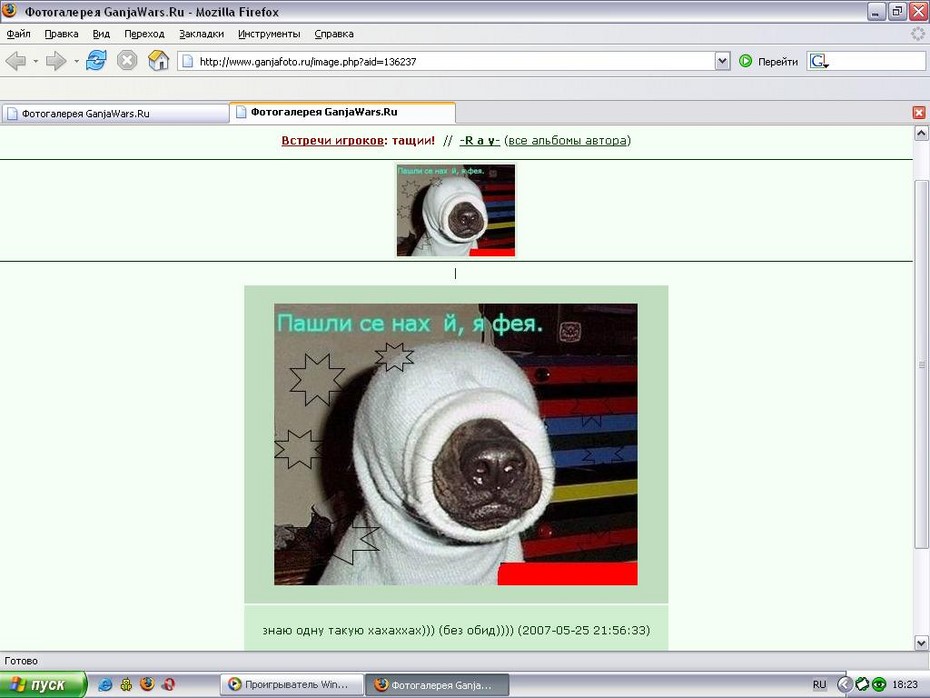Open the Переход menu

(x=144, y=34)
